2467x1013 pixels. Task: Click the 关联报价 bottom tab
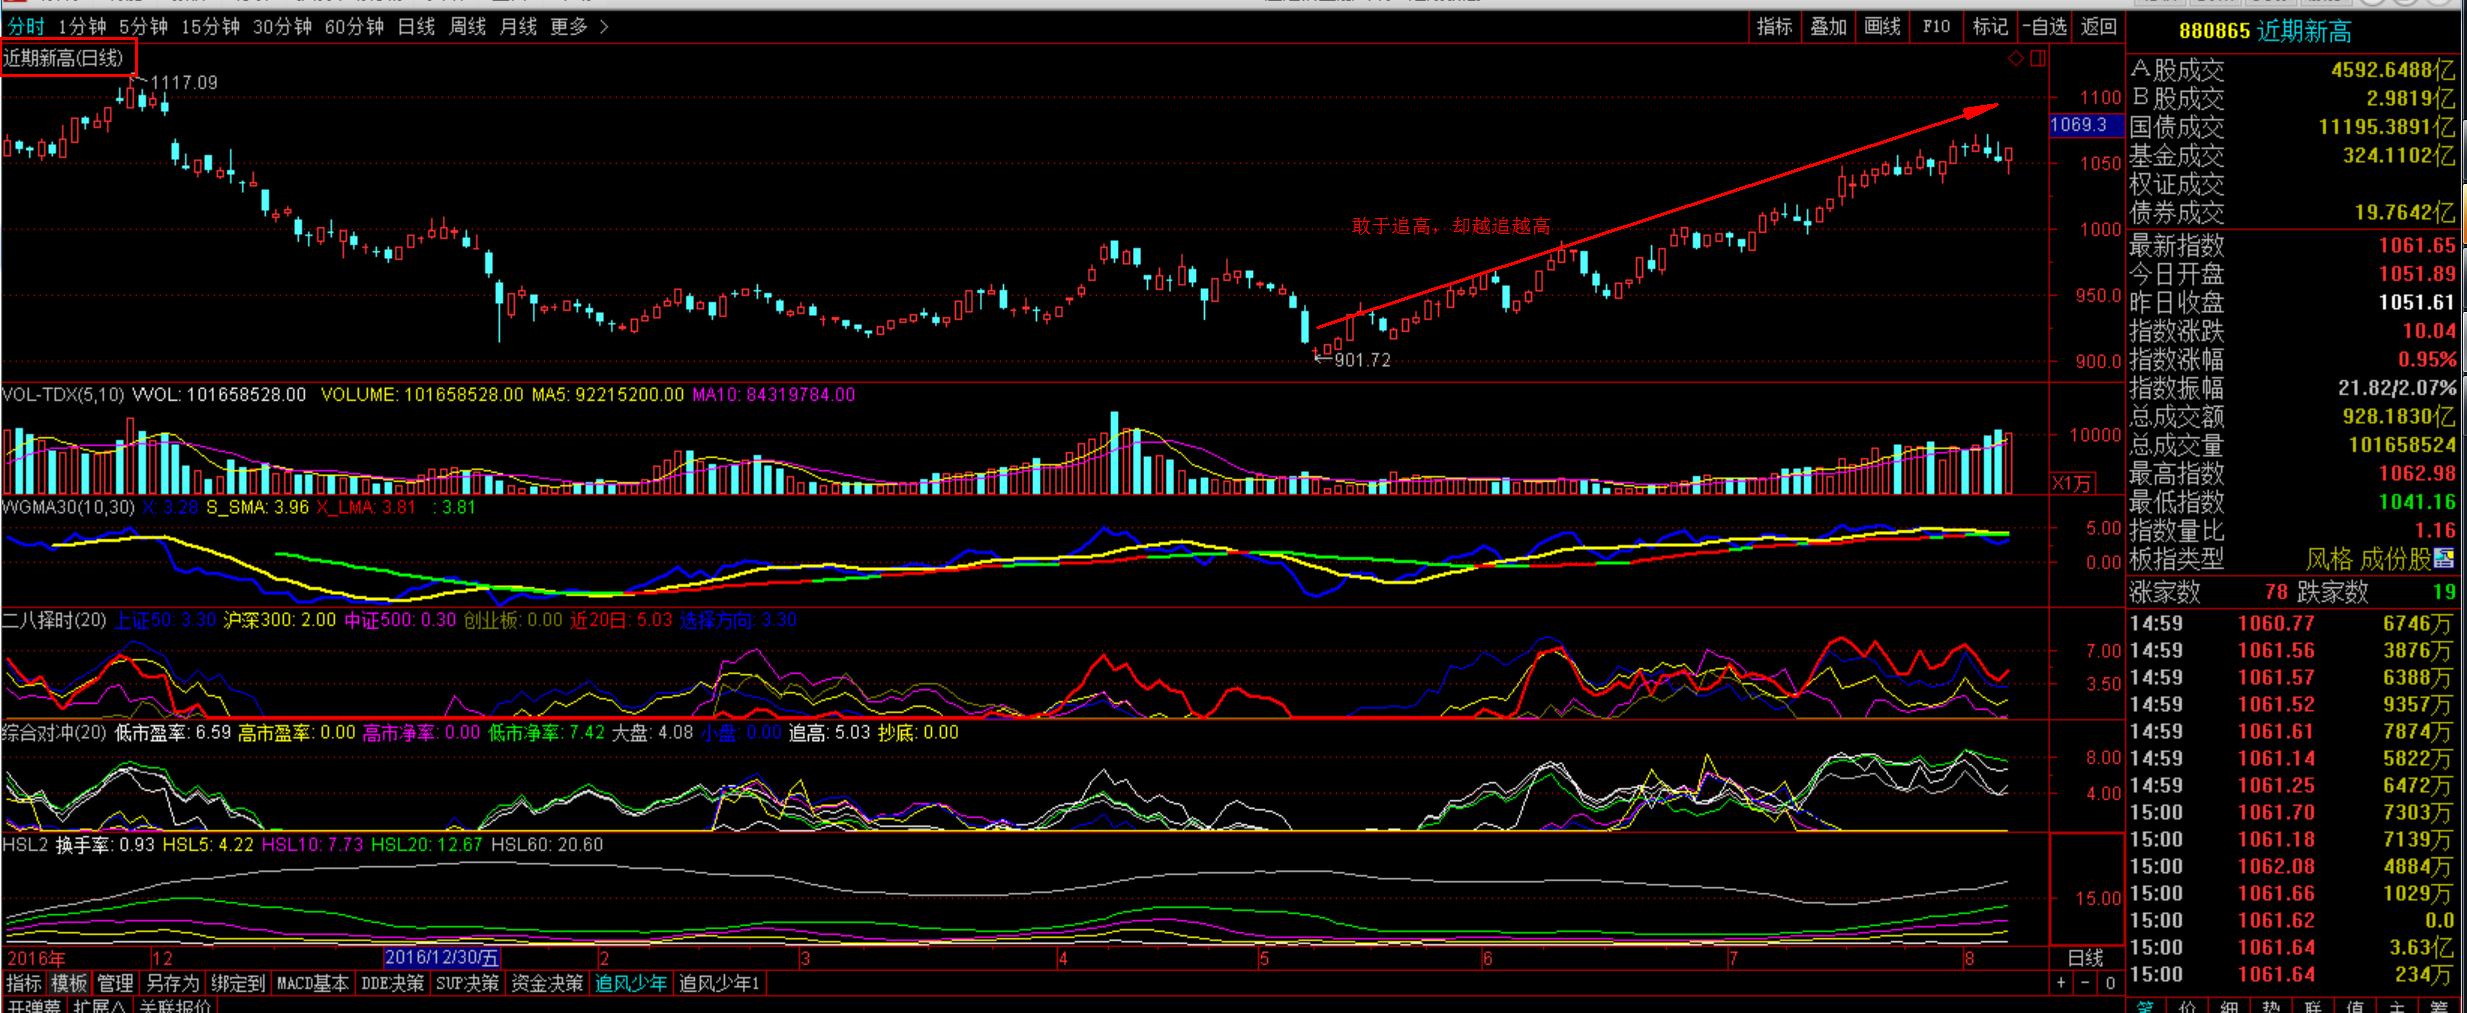[175, 1005]
